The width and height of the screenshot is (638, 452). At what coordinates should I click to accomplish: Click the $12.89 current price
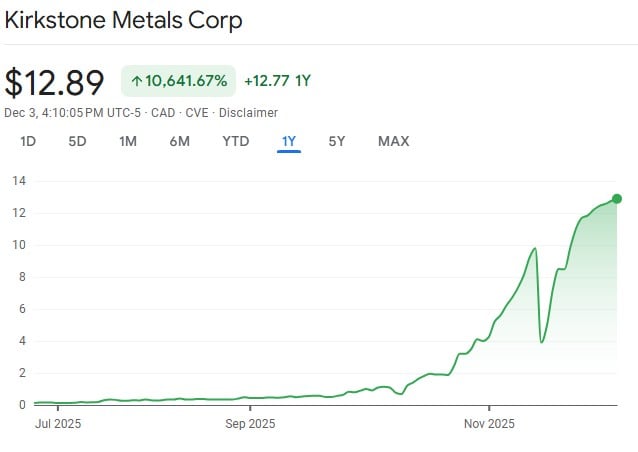click(54, 81)
